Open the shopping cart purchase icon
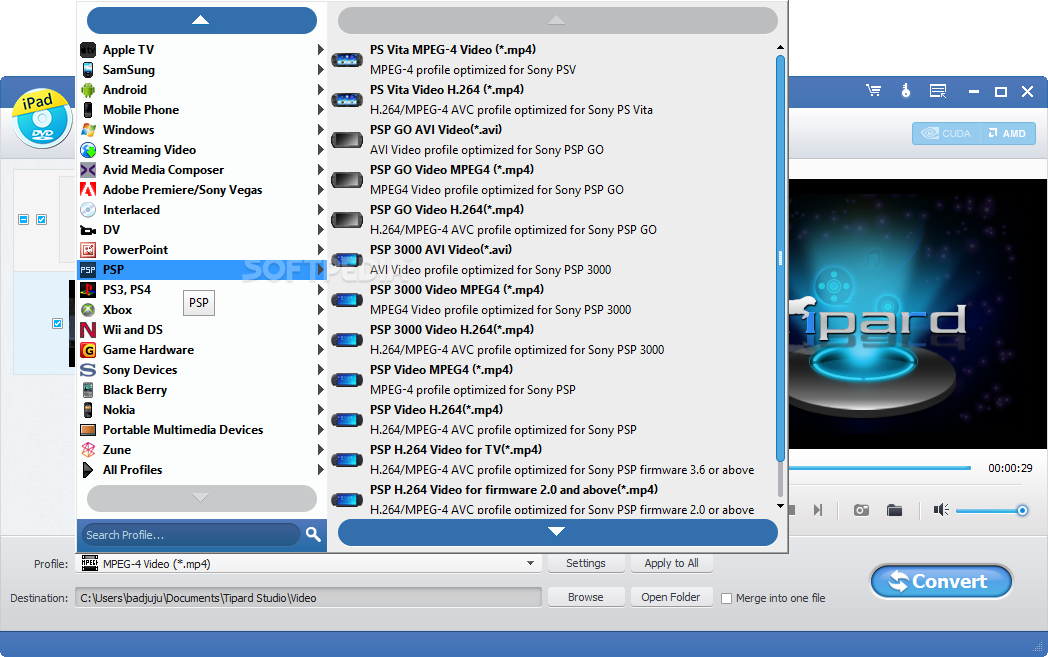1048x657 pixels. [873, 91]
